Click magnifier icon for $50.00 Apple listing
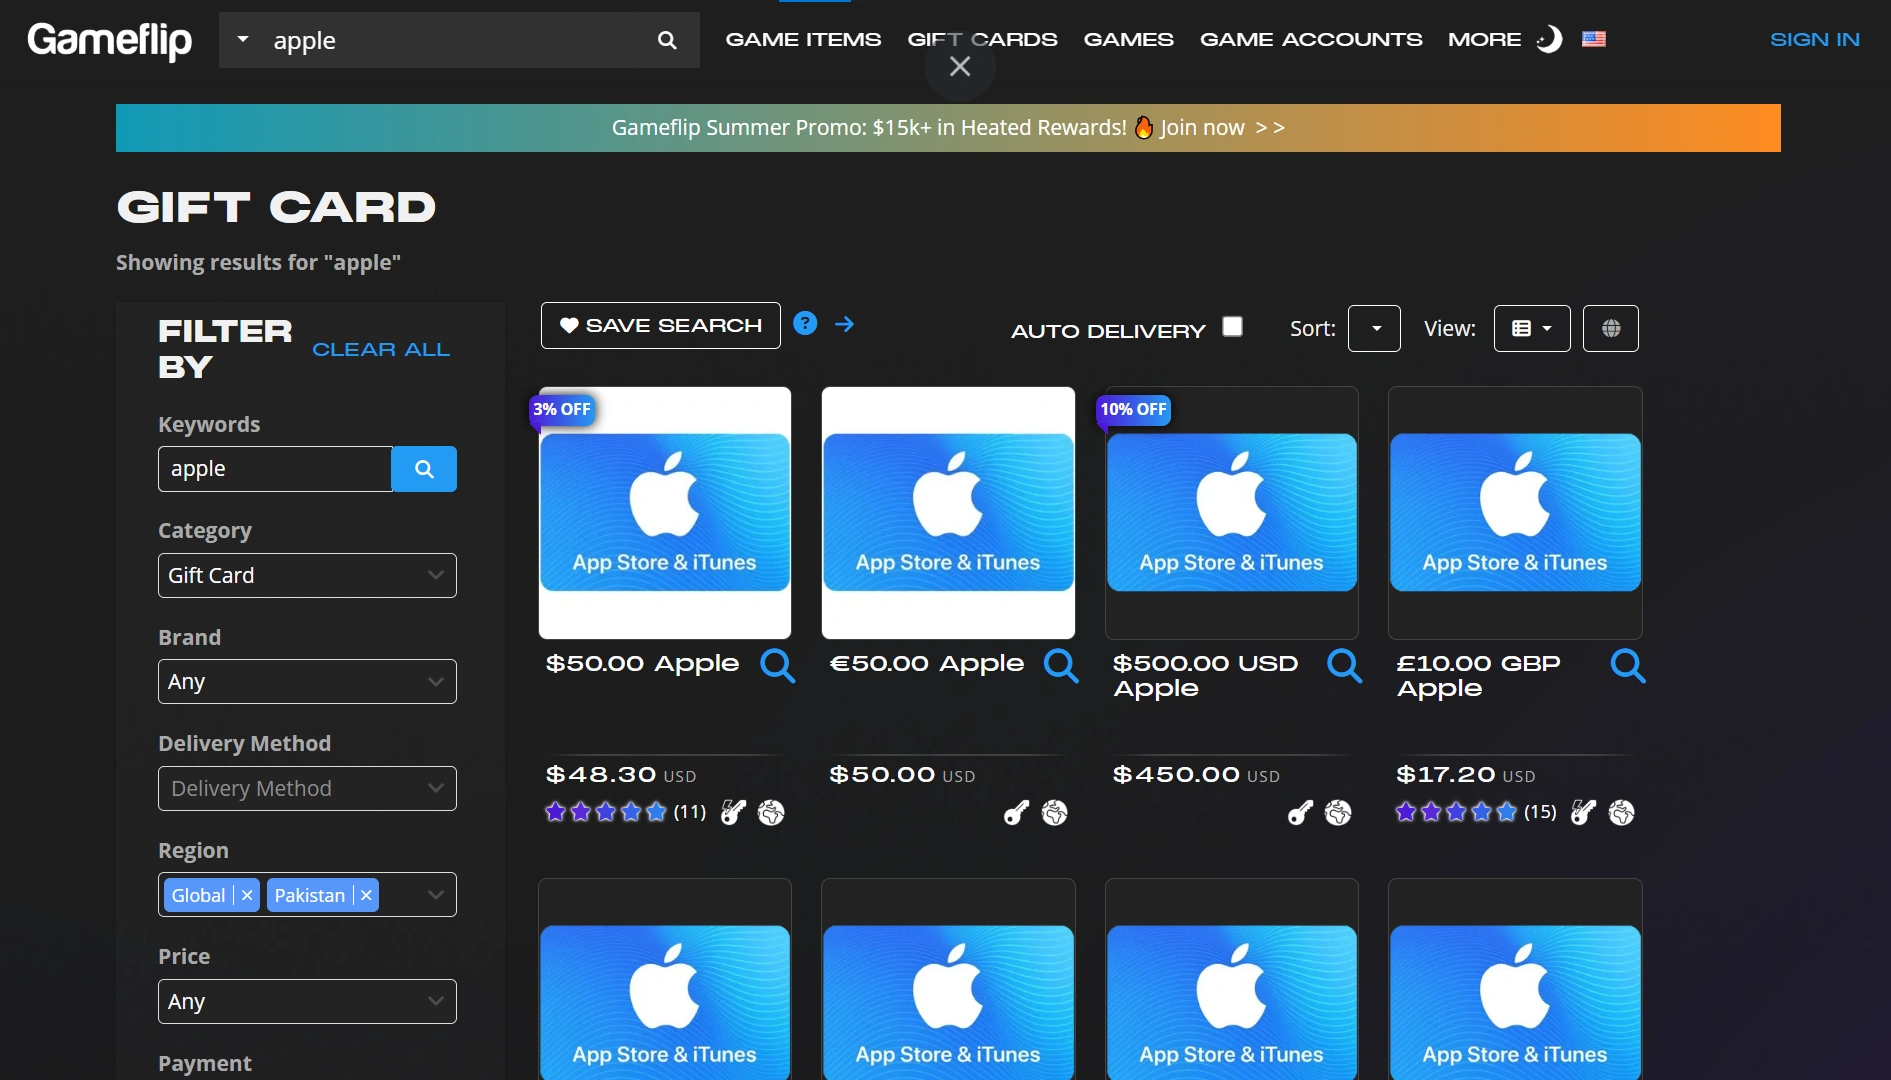This screenshot has height=1080, width=1891. [777, 665]
